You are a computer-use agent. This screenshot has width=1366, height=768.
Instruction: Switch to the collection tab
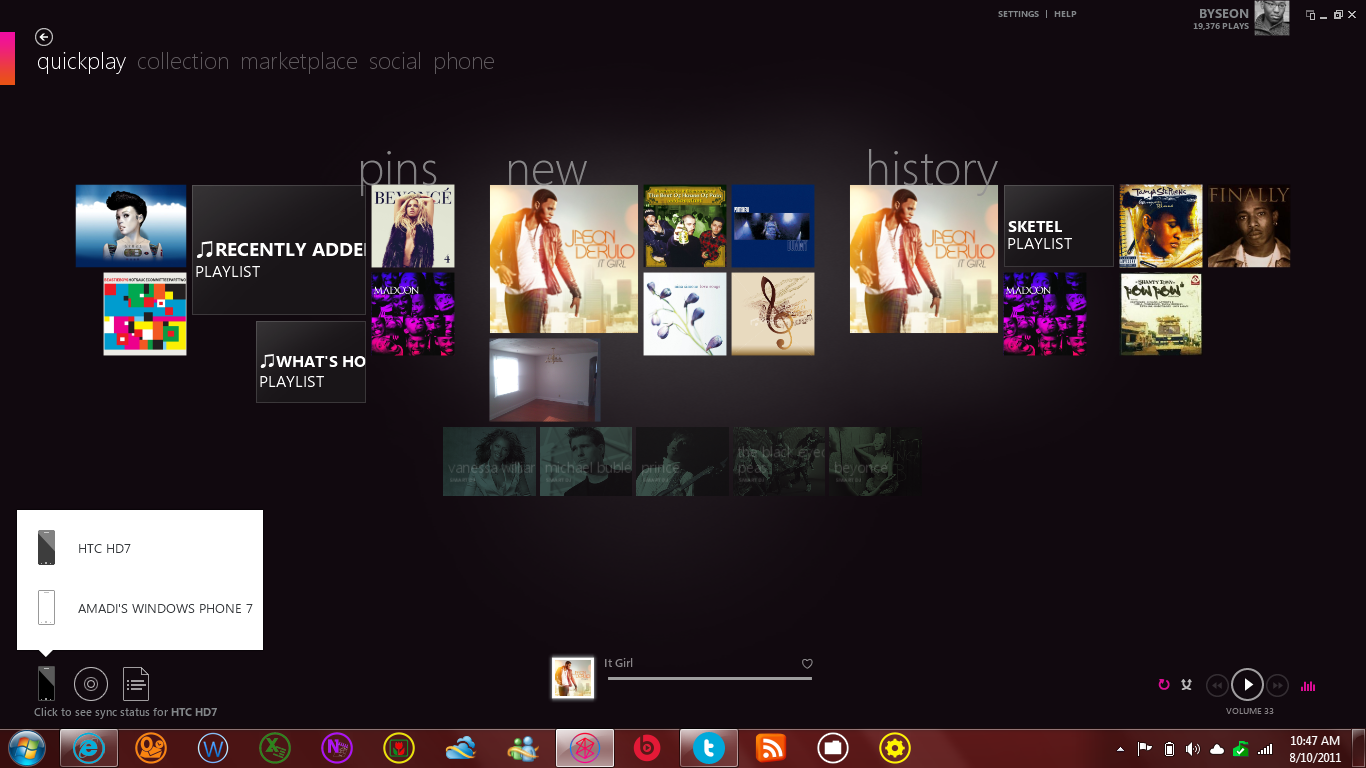pos(183,62)
